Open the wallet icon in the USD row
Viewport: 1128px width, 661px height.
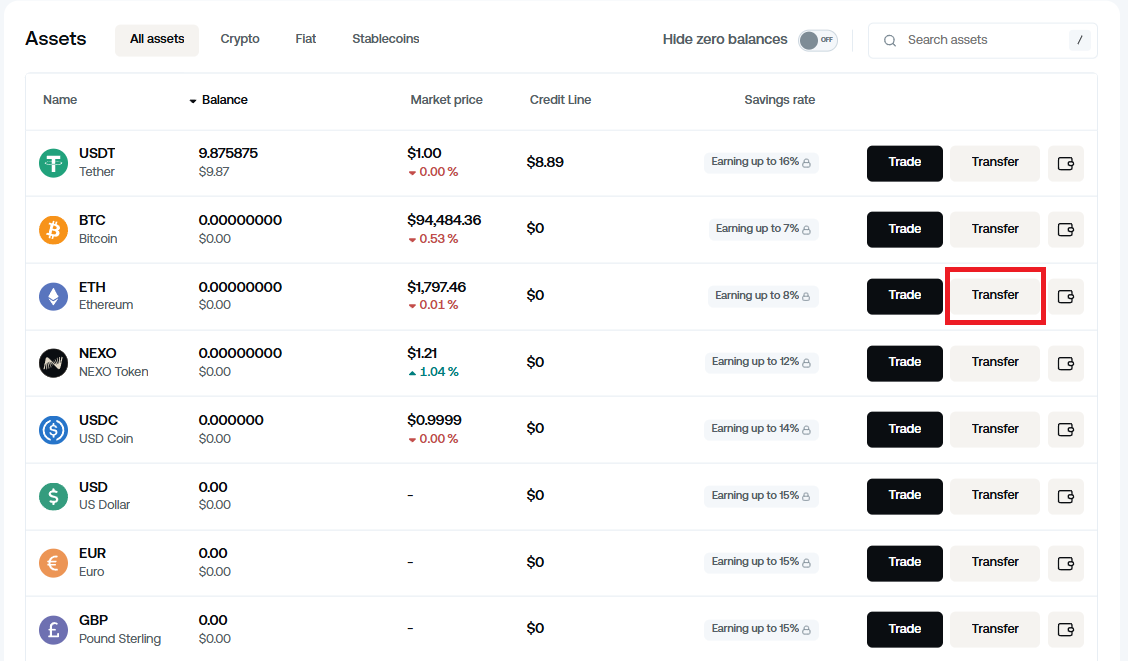click(1065, 496)
